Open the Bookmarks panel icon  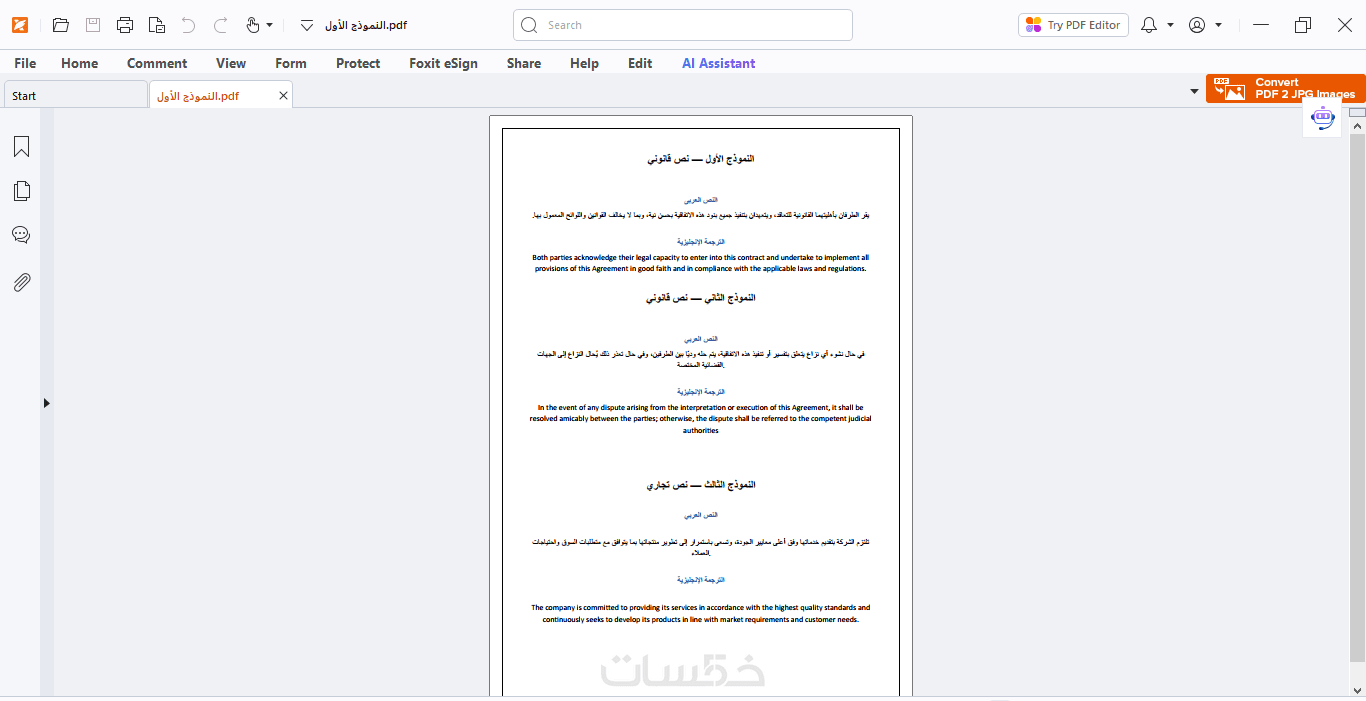coord(21,147)
